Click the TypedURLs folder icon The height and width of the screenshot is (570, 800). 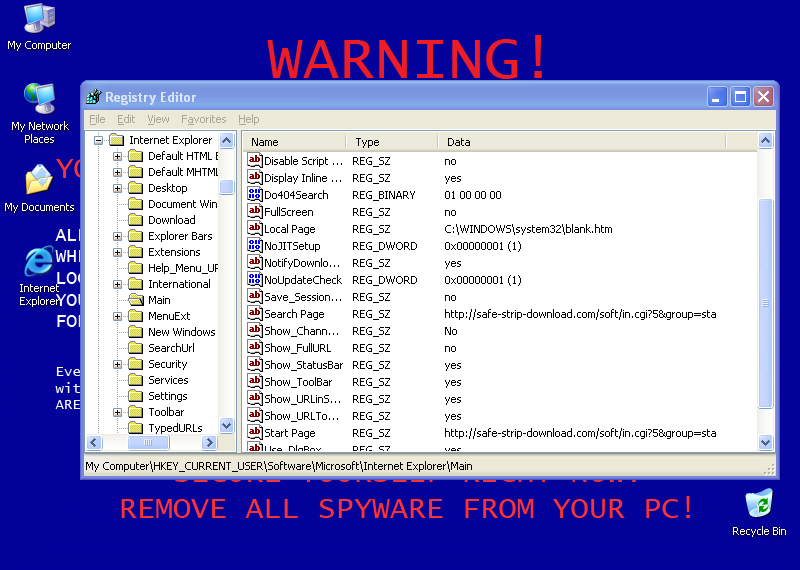(x=136, y=428)
